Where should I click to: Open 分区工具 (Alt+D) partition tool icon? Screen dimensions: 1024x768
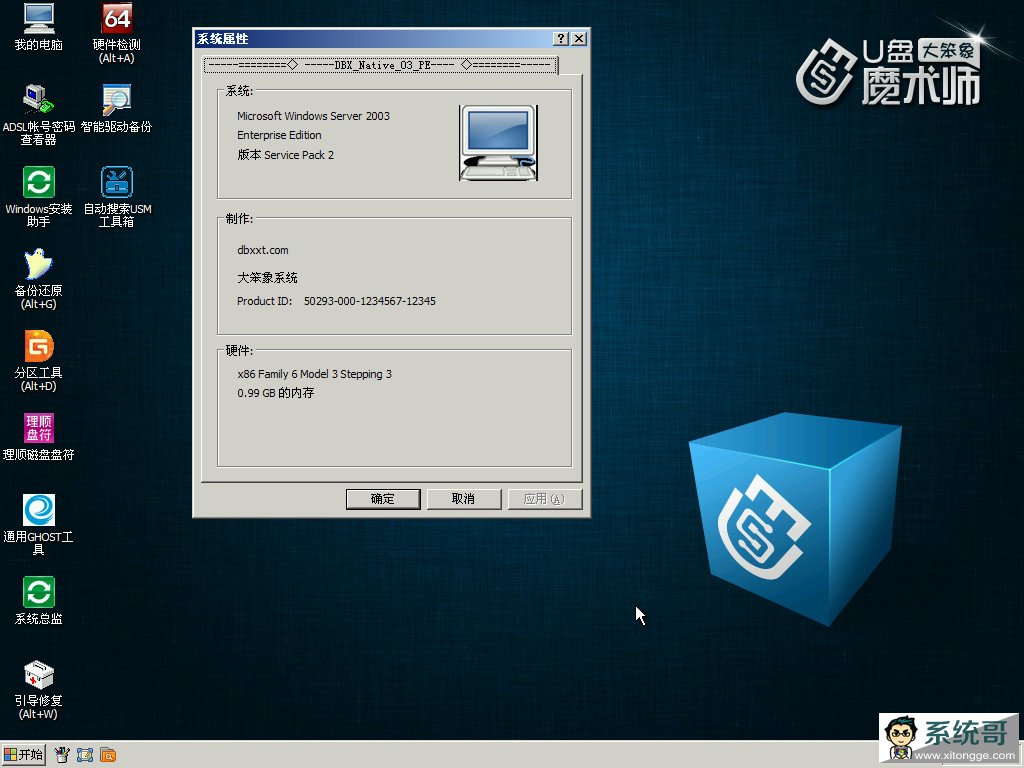[39, 361]
